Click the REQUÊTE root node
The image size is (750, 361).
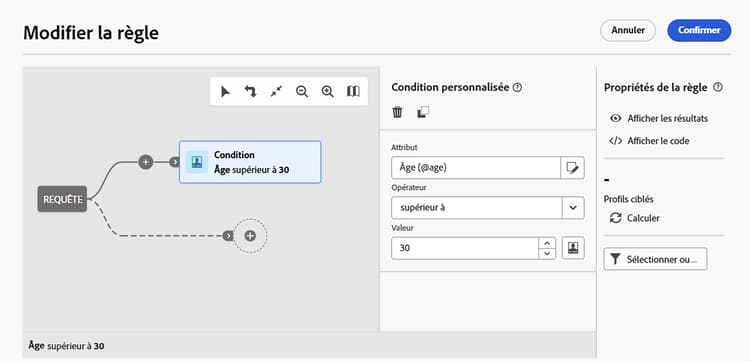tap(62, 199)
